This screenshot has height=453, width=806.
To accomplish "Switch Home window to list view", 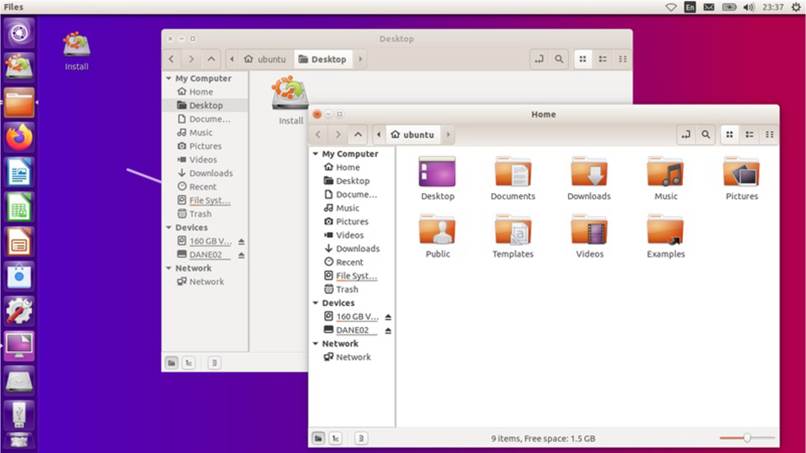I will (749, 135).
